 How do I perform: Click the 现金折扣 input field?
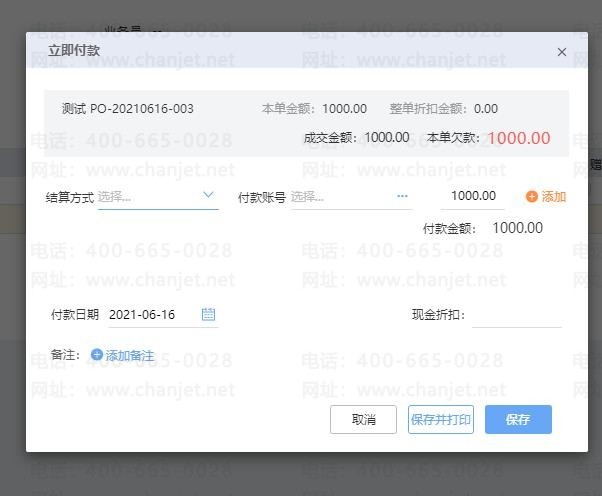(516, 315)
